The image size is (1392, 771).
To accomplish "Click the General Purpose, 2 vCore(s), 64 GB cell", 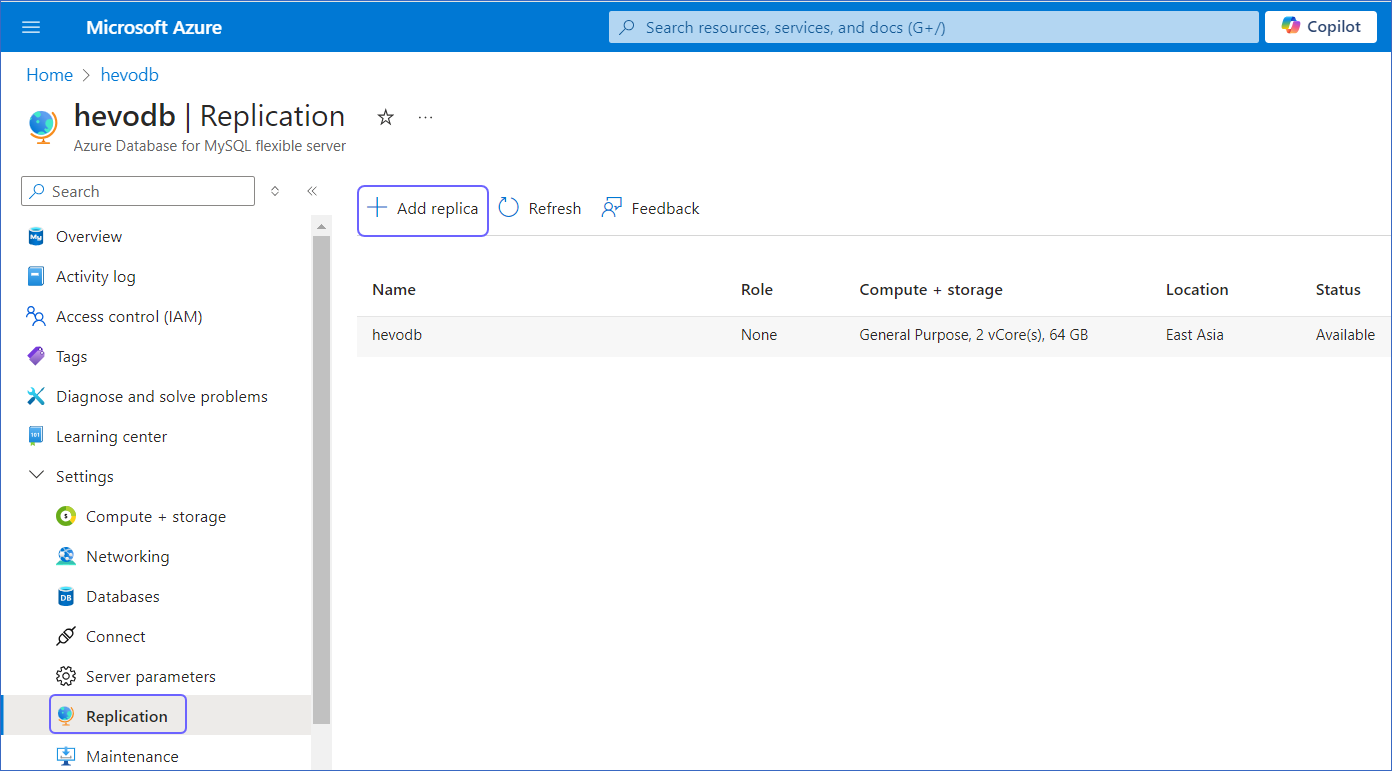I will [974, 335].
